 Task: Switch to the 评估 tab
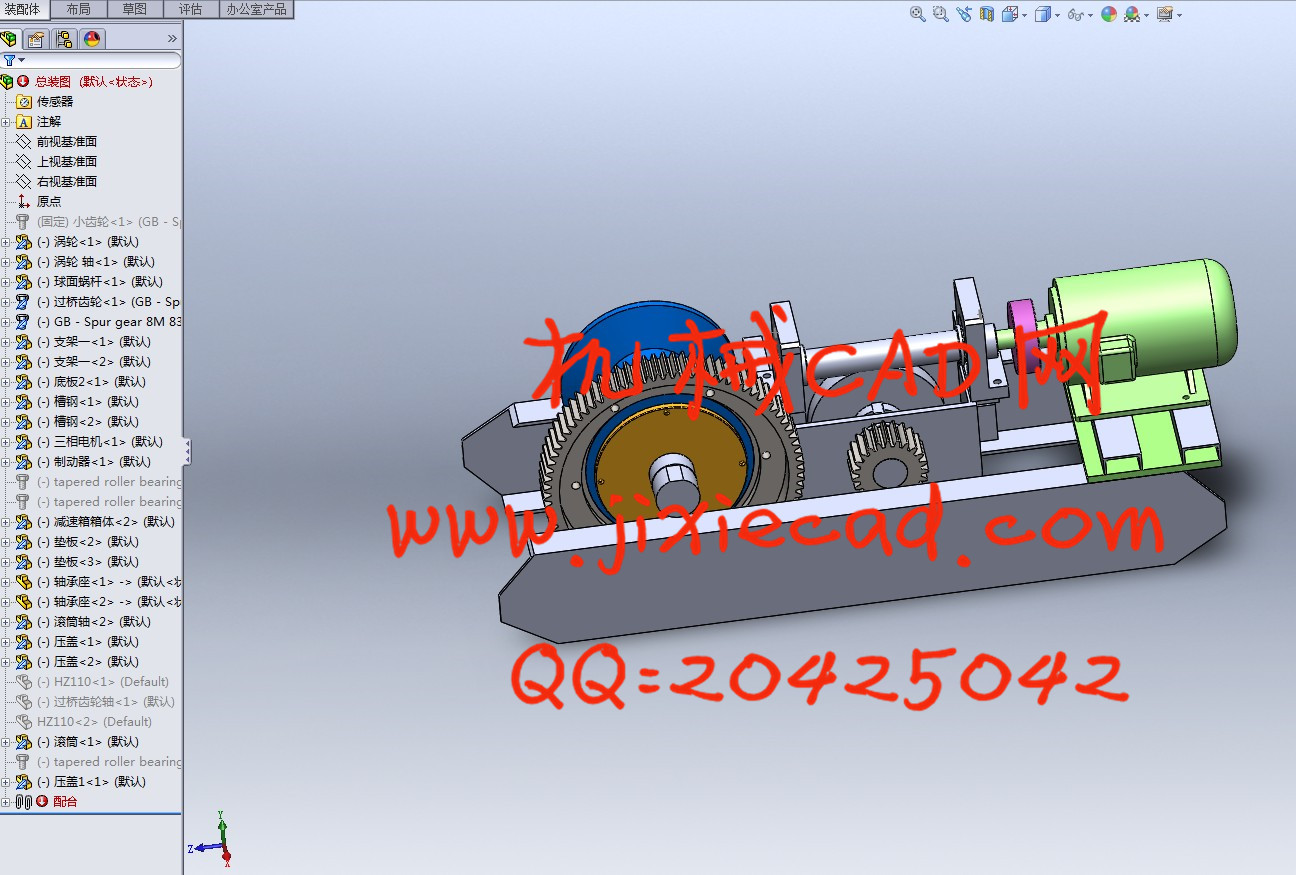tap(190, 9)
